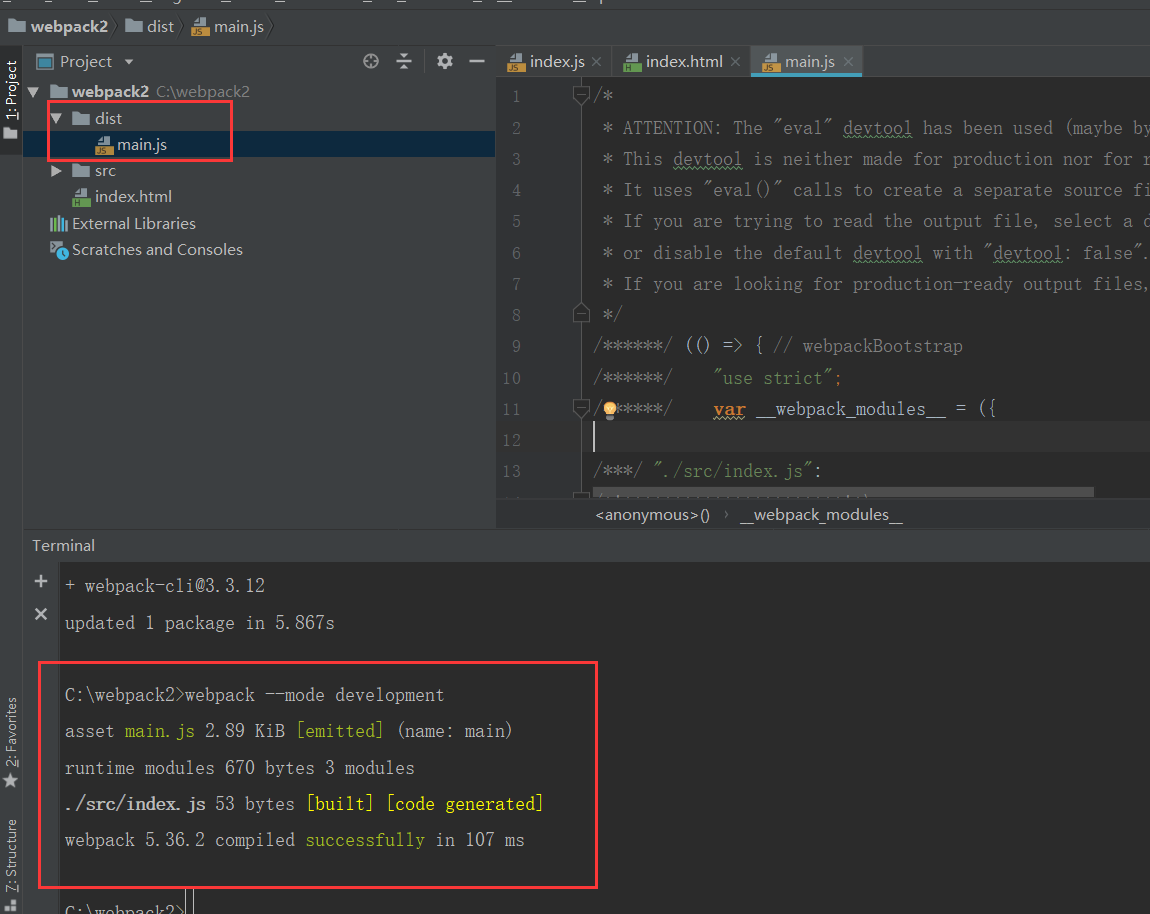
Task: Open the Project panel settings gear
Action: coord(444,61)
